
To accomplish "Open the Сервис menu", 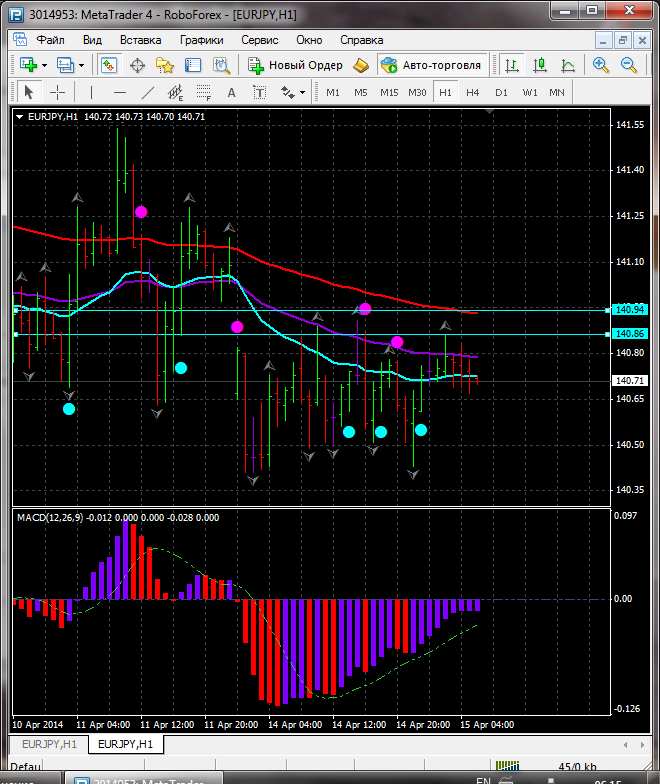I will (260, 40).
